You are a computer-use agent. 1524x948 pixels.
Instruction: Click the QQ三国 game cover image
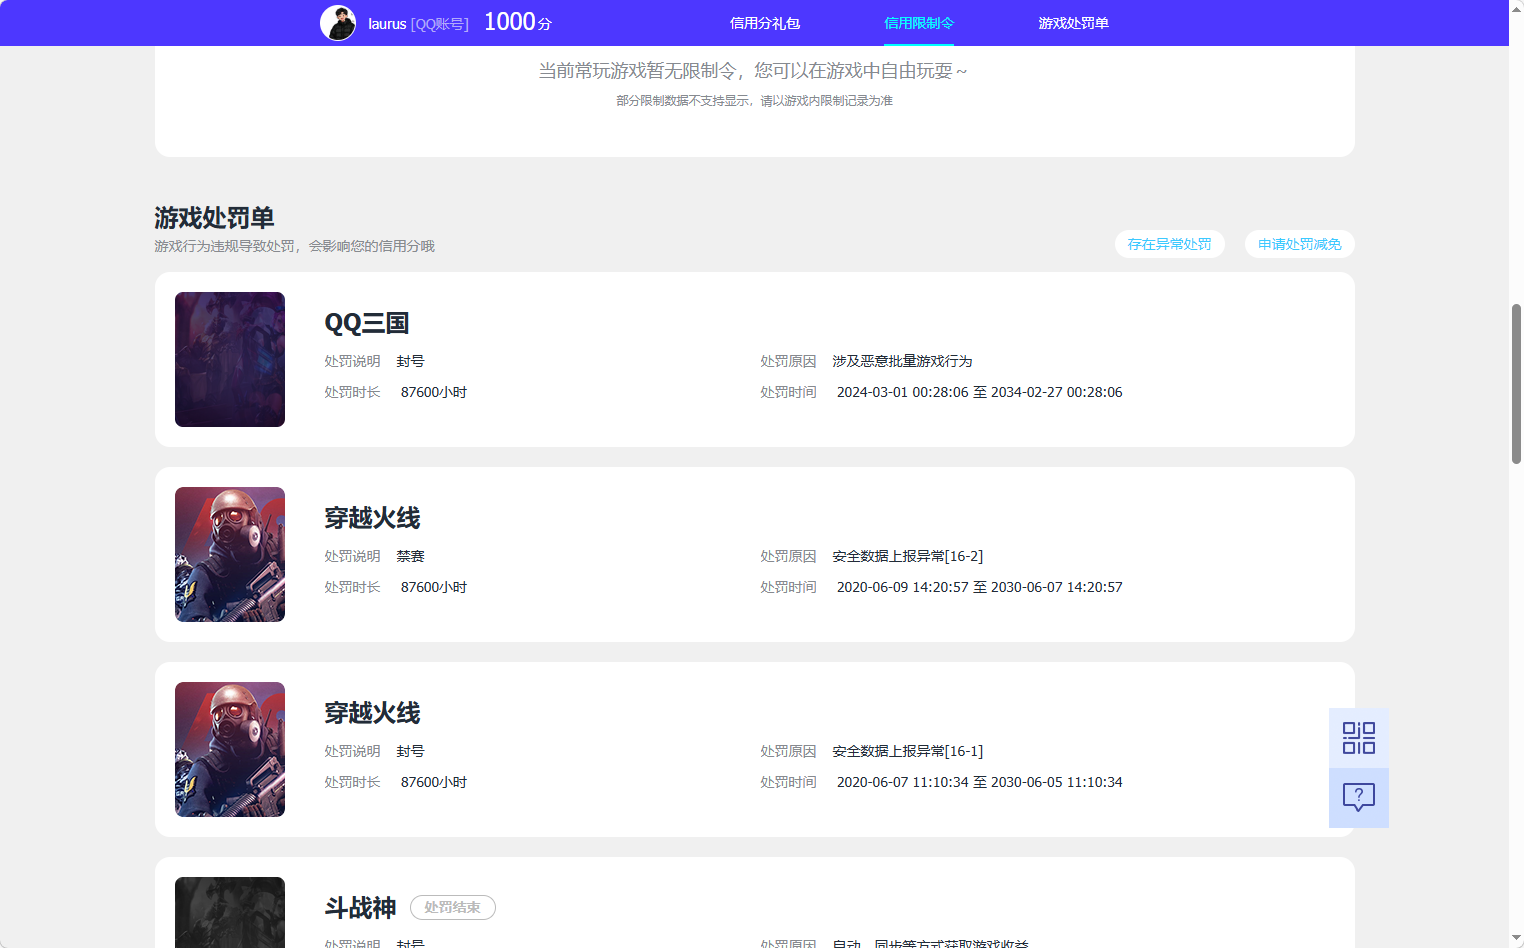pos(229,359)
